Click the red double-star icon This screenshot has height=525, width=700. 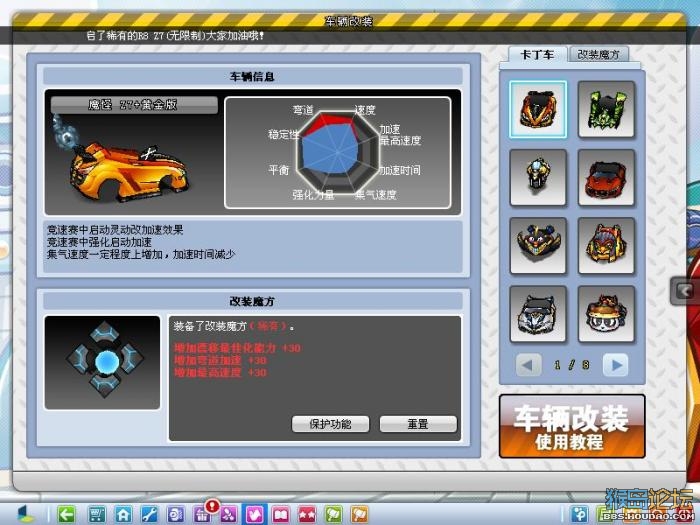307,514
